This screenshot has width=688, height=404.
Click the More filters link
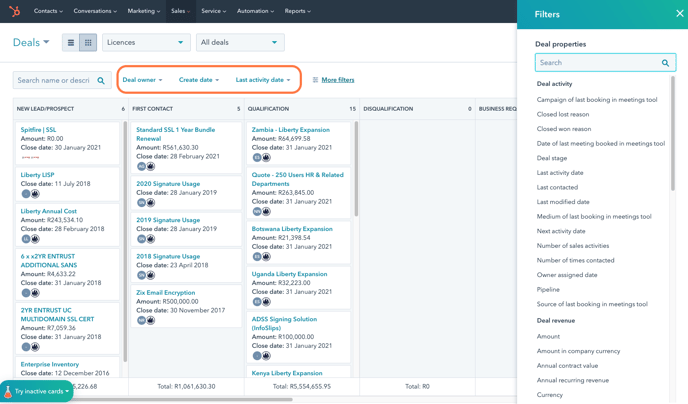(x=337, y=80)
